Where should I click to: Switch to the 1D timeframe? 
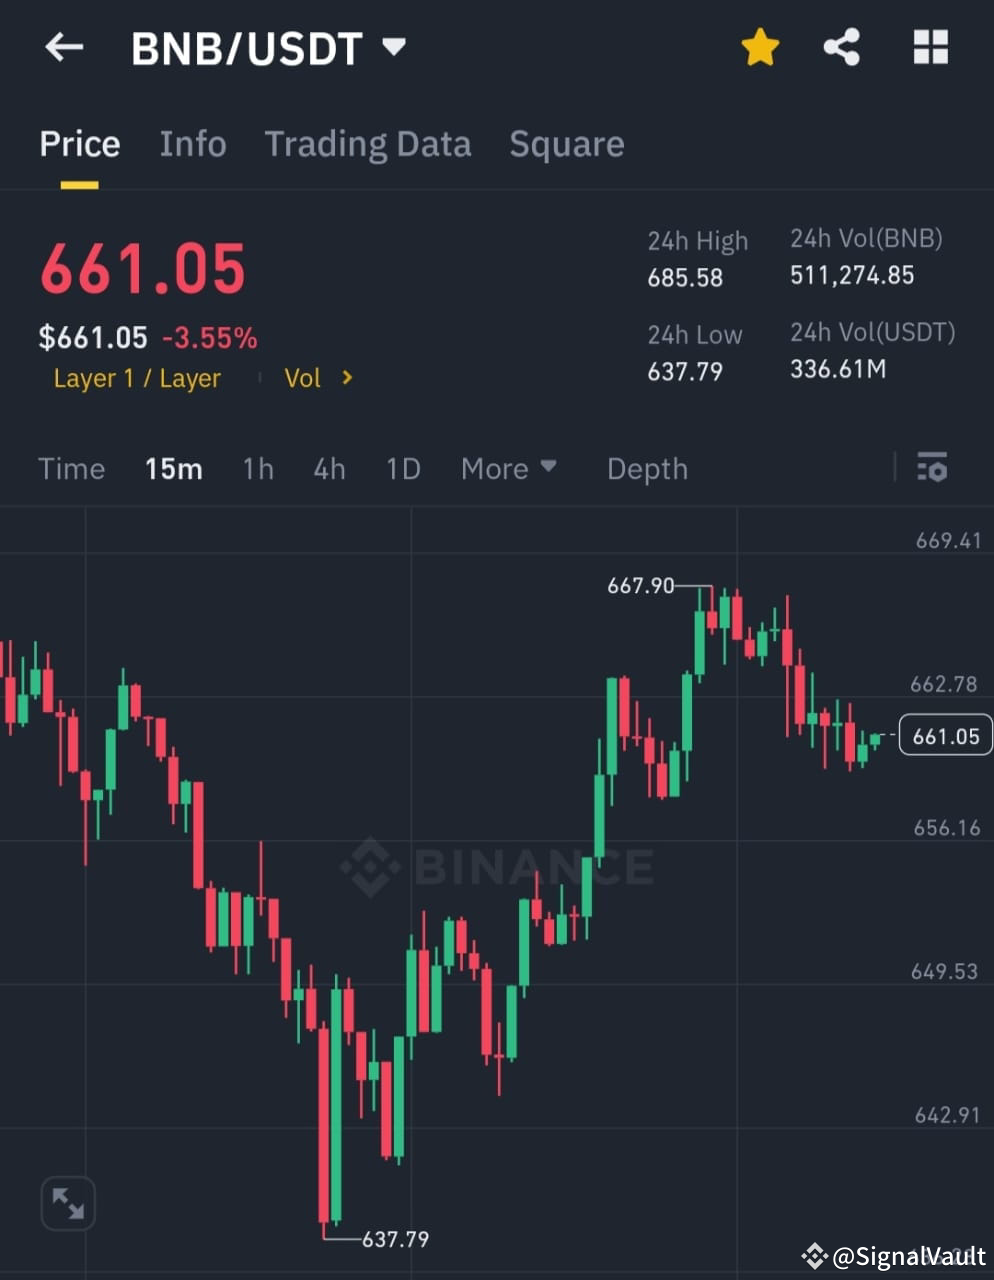pos(403,468)
